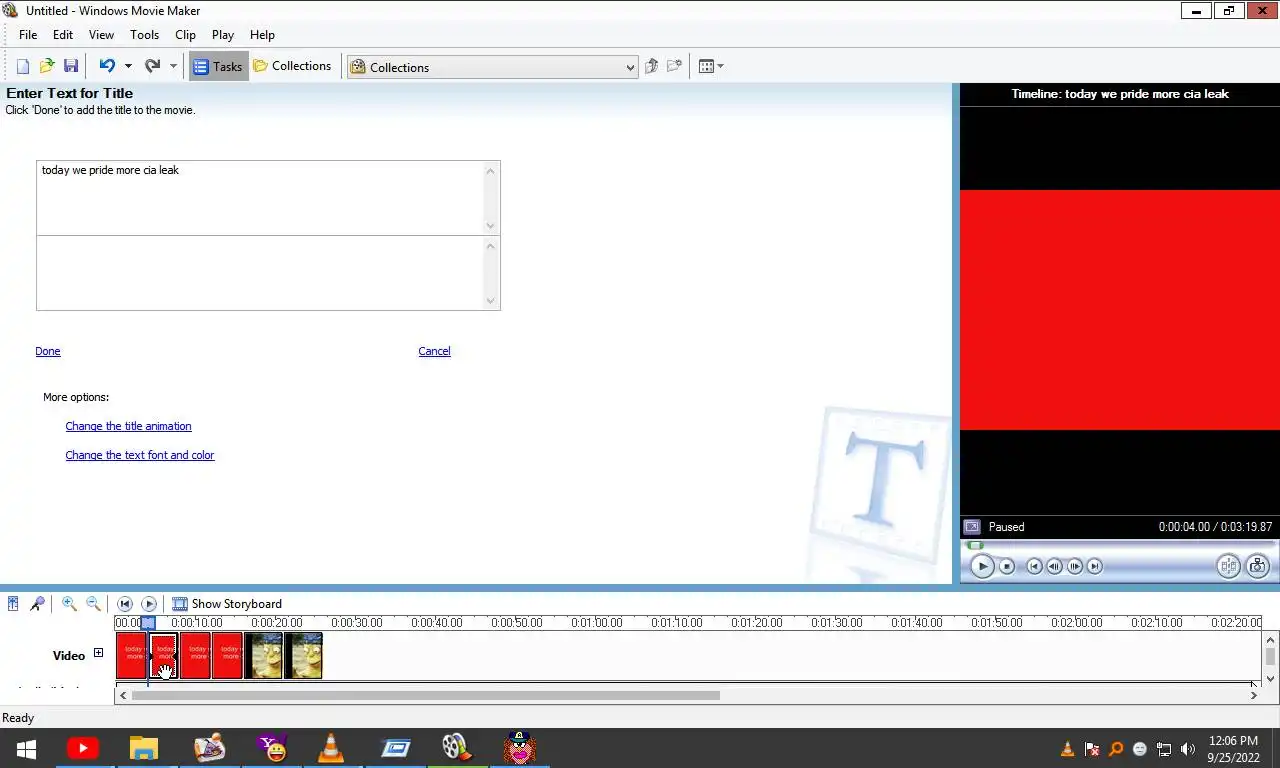Rewind the timeline to the start
Viewport: 1280px width, 768px height.
(125, 604)
